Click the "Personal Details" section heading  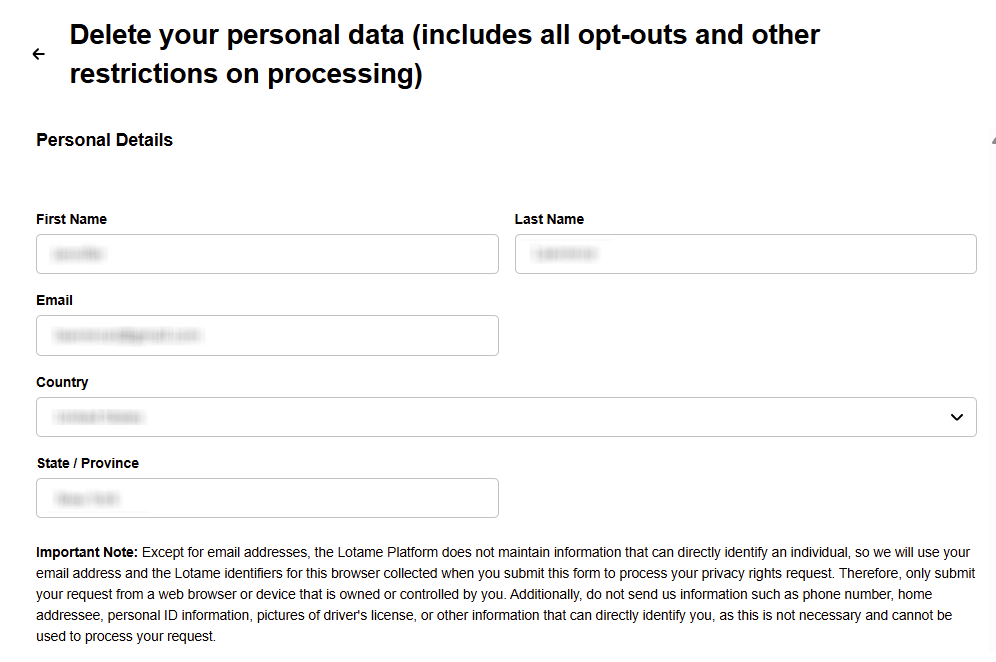click(x=104, y=140)
